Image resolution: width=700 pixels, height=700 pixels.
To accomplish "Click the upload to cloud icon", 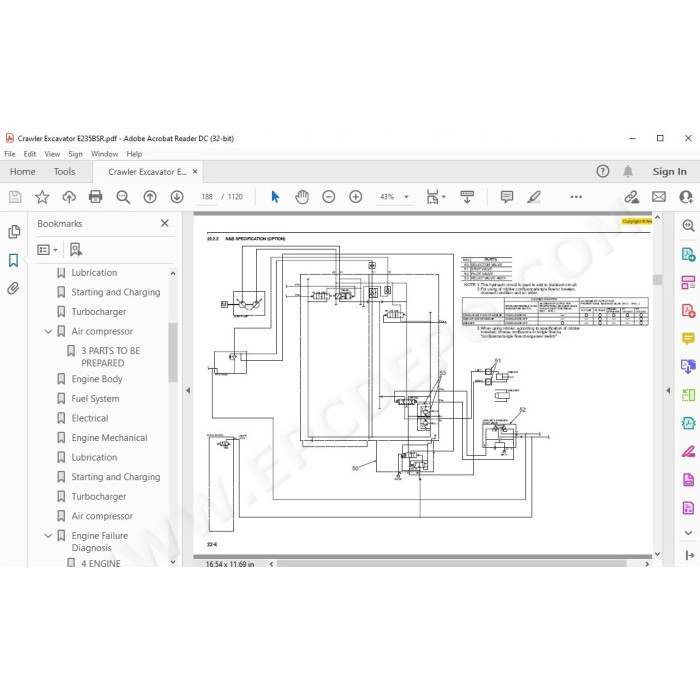I will tap(69, 197).
